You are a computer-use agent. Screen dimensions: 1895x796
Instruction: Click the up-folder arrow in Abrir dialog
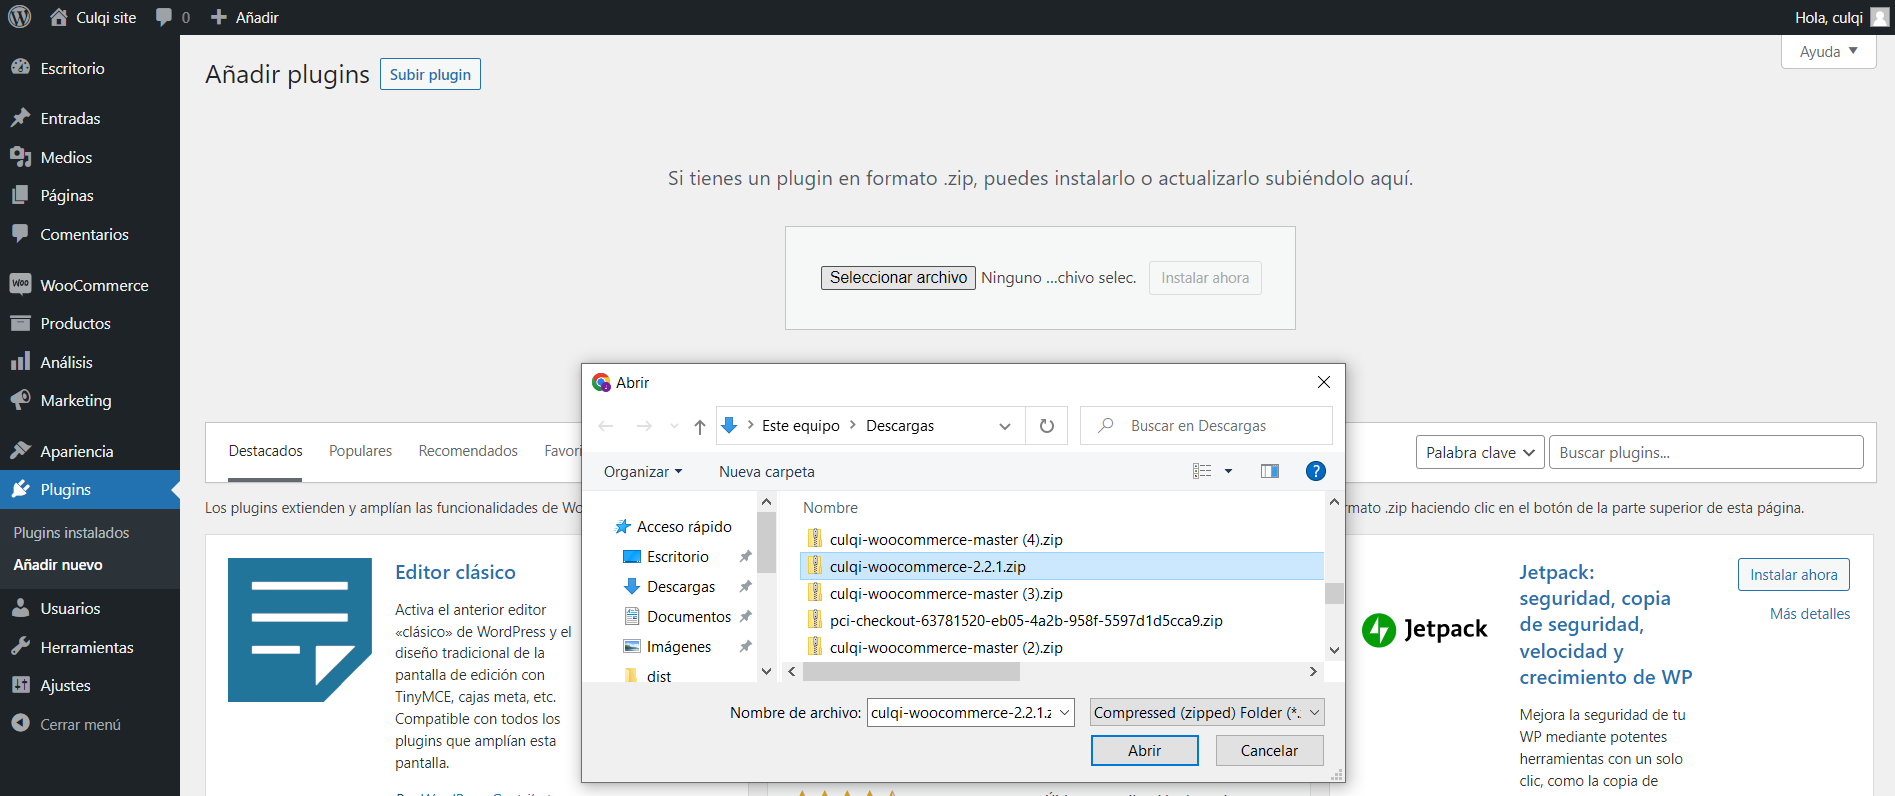click(x=700, y=426)
